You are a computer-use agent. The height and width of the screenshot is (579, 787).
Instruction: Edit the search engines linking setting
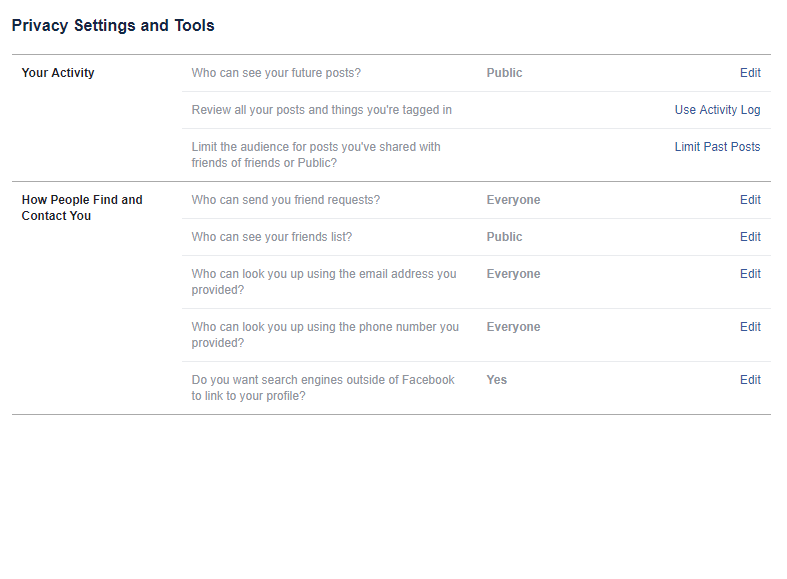click(750, 380)
